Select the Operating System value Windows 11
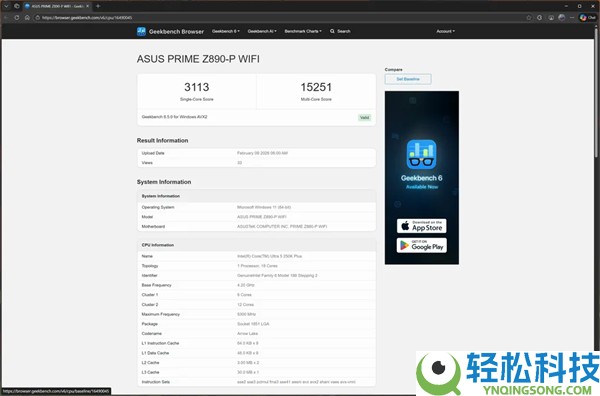The height and width of the screenshot is (396, 600). pos(264,207)
